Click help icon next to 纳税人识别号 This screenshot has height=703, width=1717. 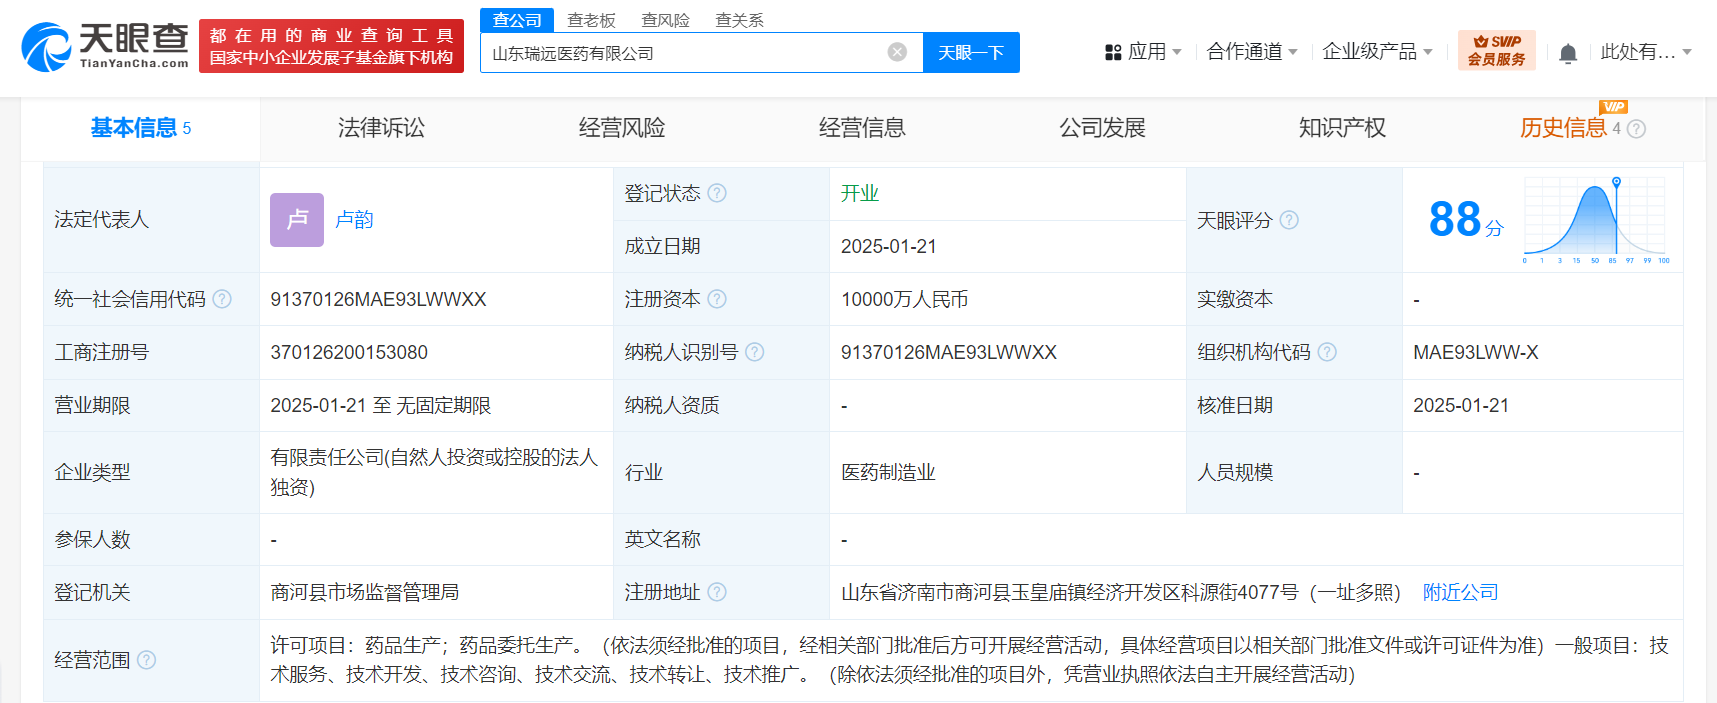pos(755,352)
